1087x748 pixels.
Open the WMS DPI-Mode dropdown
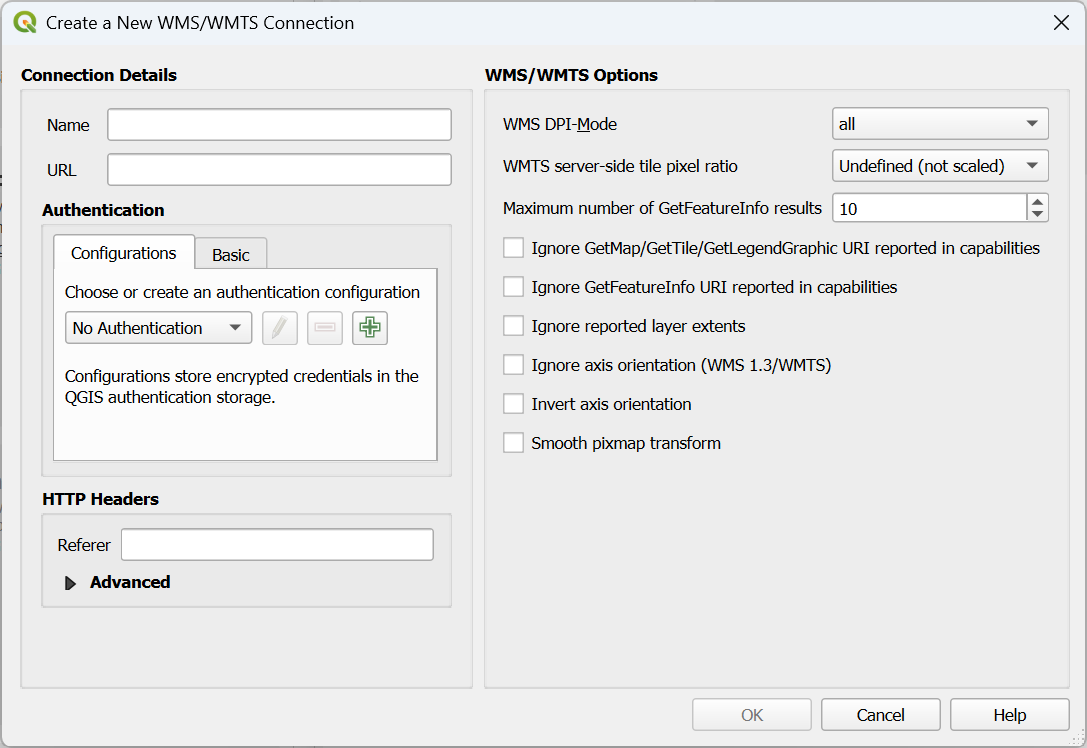click(x=940, y=124)
